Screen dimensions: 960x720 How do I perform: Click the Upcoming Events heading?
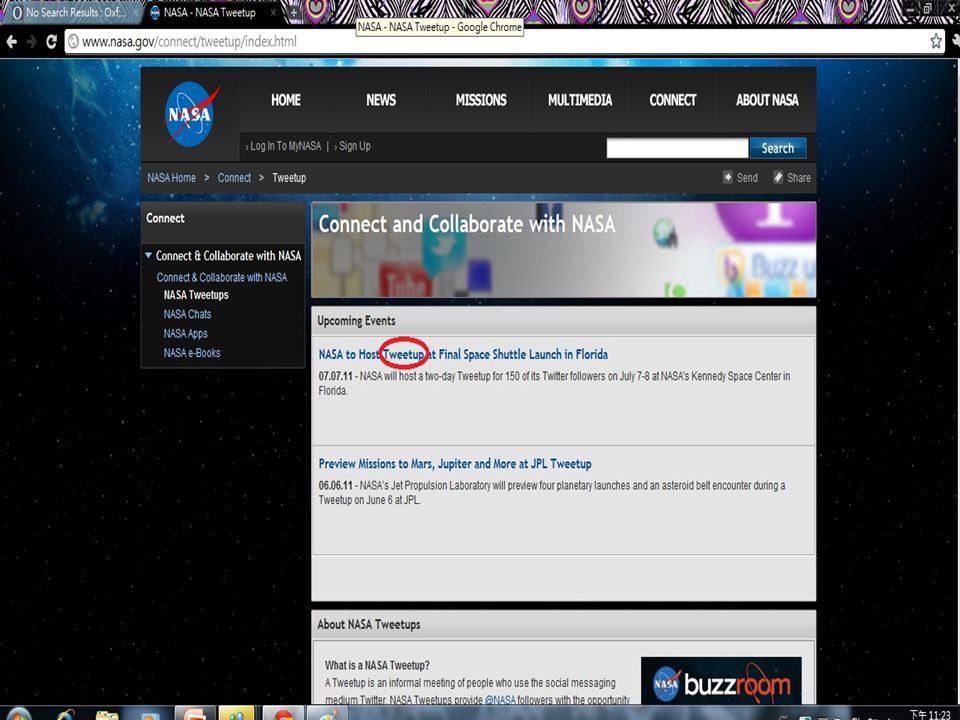(356, 321)
